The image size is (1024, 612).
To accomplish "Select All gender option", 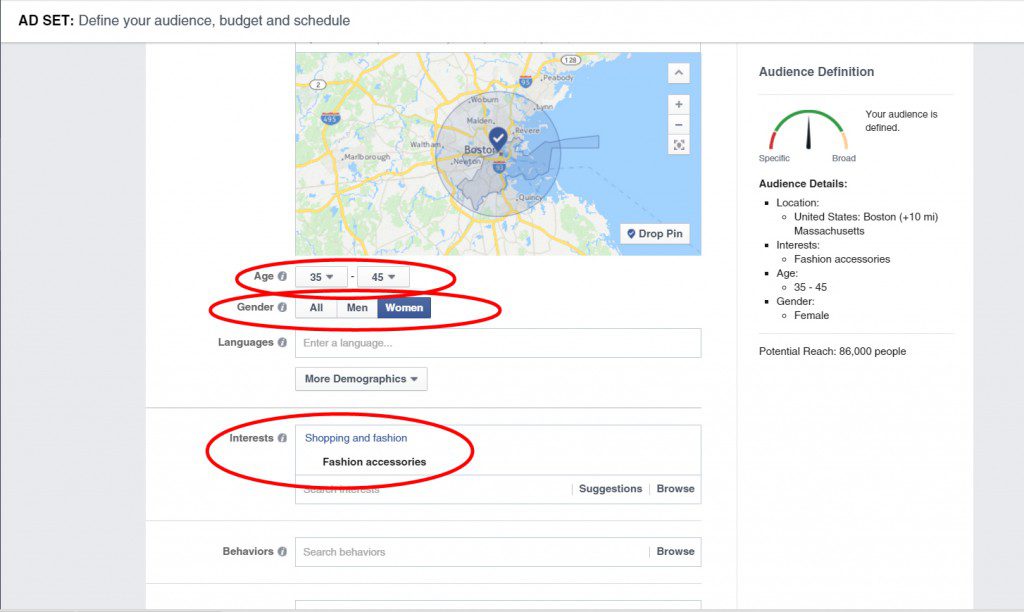I will pyautogui.click(x=316, y=308).
